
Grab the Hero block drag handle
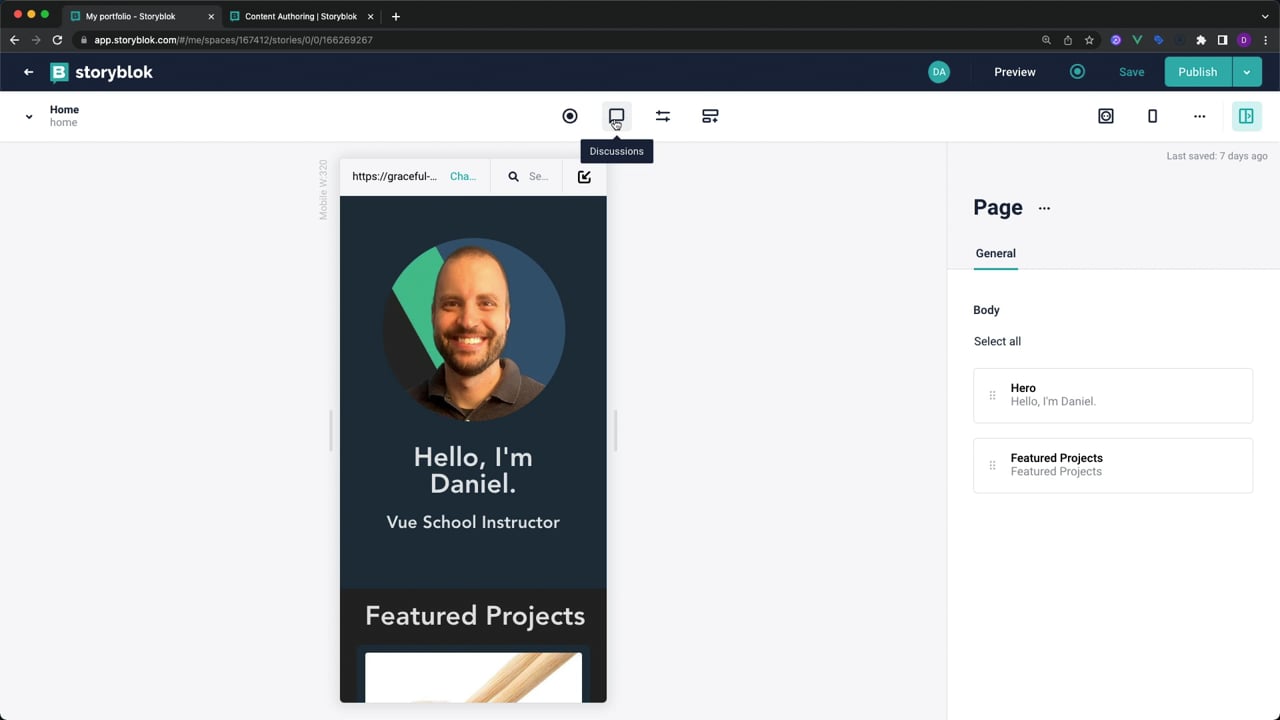click(x=992, y=395)
